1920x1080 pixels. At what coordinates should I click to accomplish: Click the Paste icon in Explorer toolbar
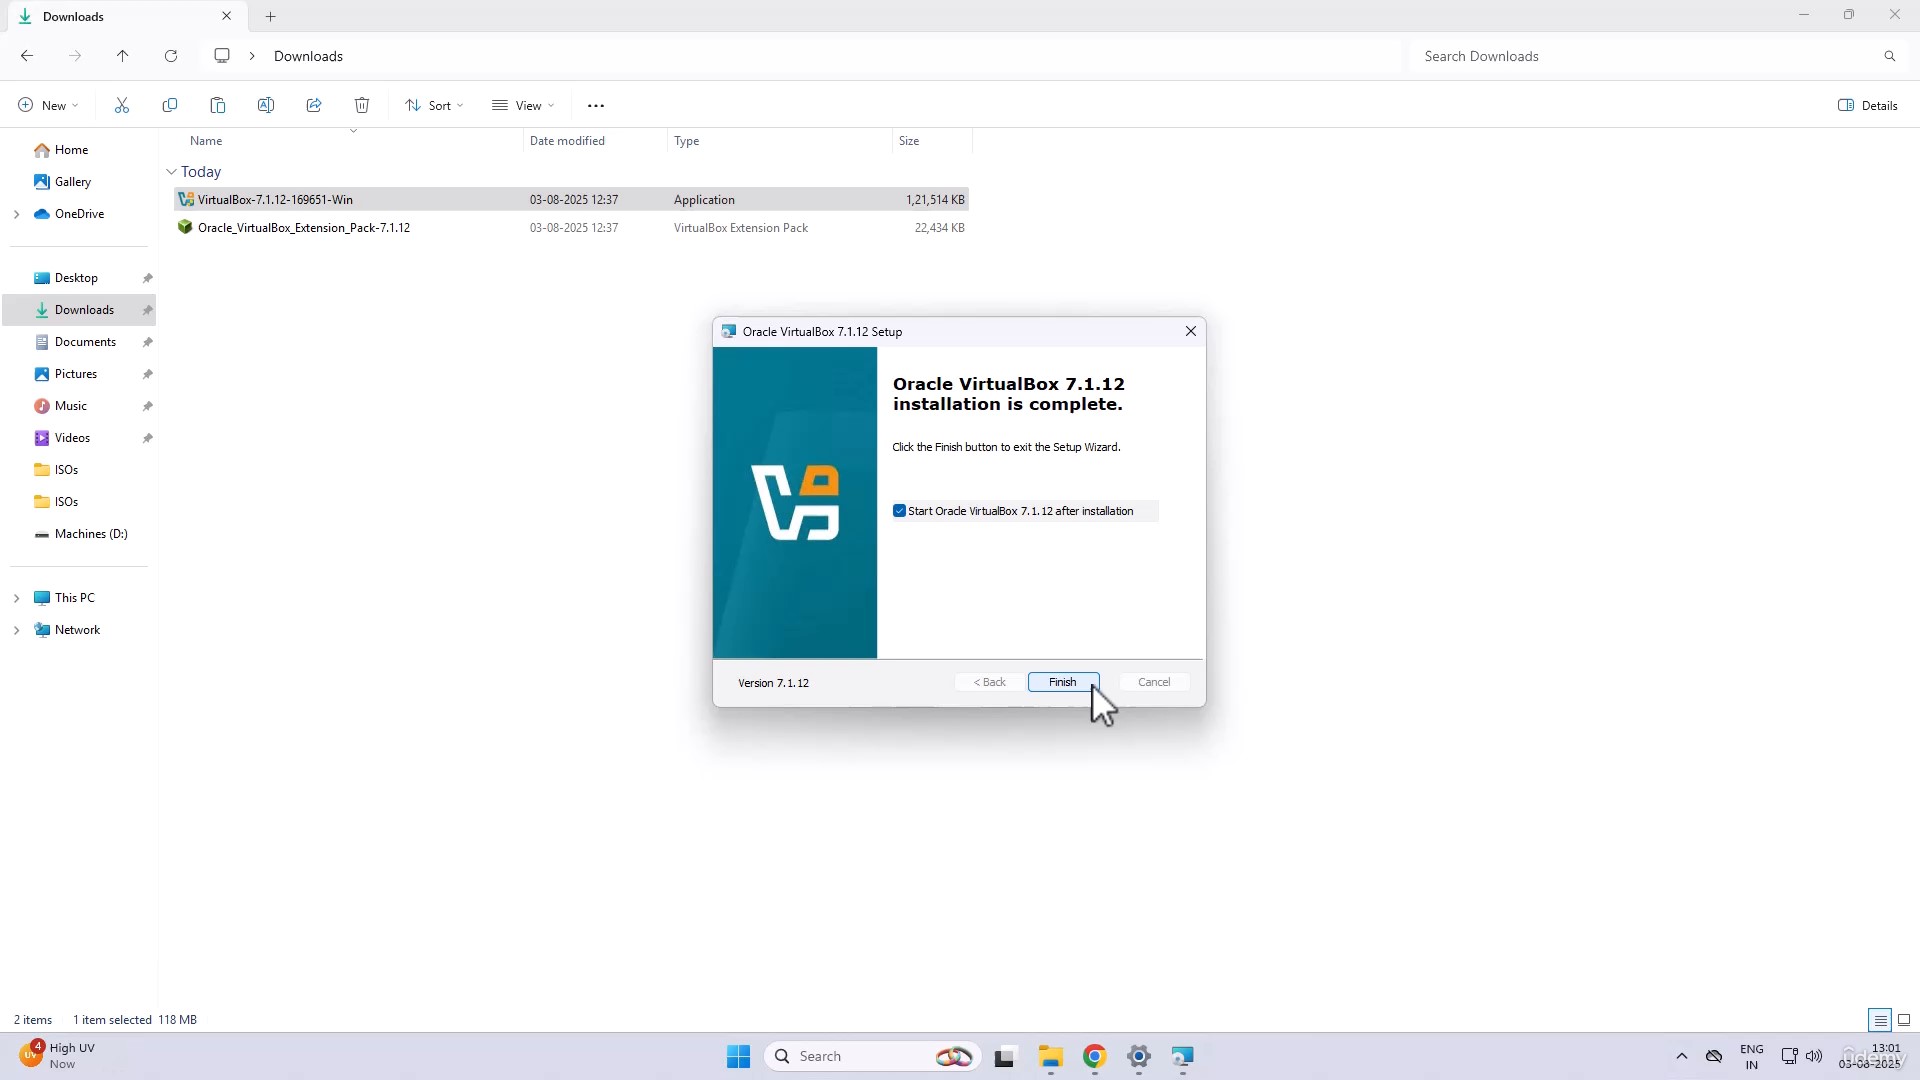click(218, 105)
